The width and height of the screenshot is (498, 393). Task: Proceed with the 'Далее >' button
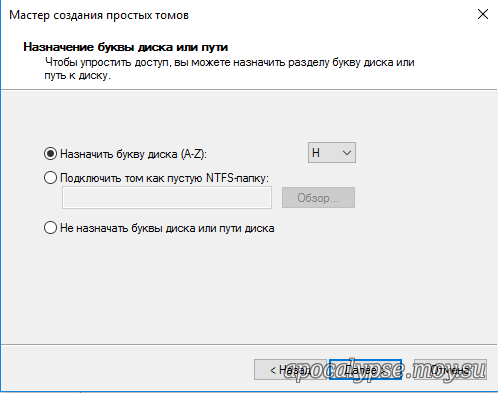pyautogui.click(x=365, y=370)
